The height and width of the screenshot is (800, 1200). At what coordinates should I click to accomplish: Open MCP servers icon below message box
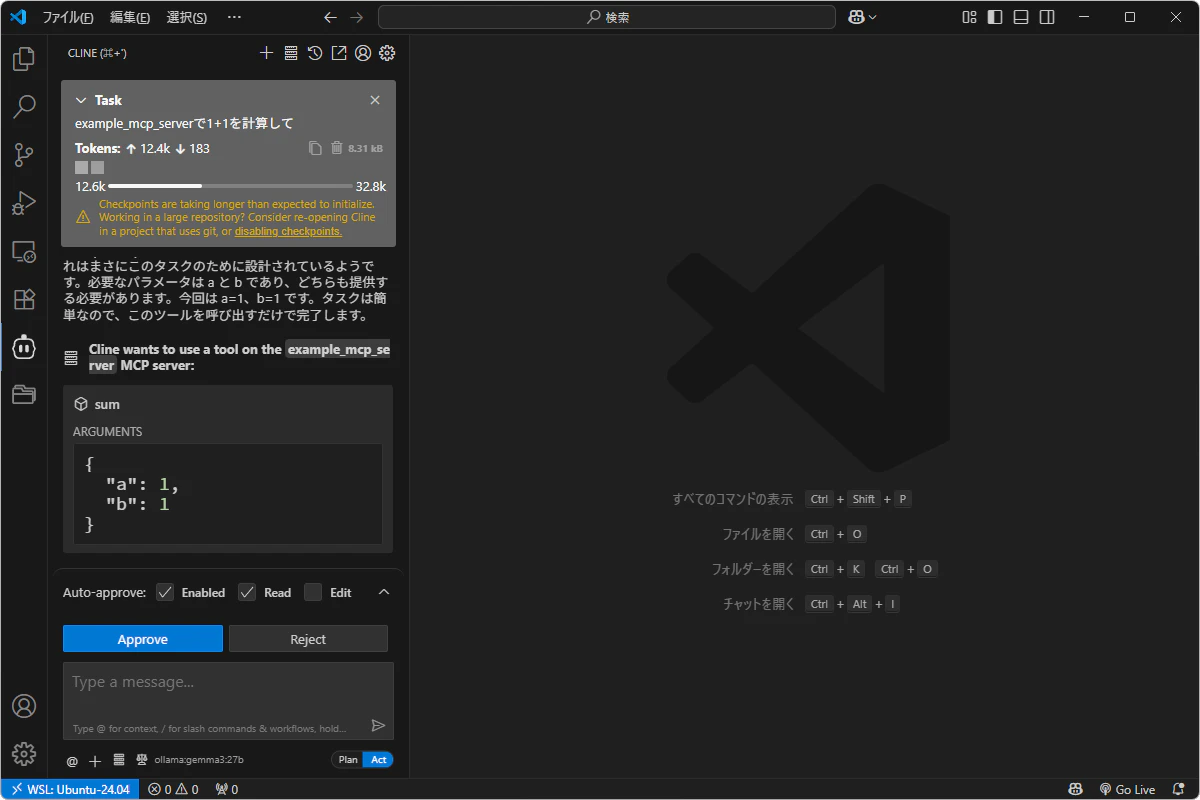tap(119, 760)
